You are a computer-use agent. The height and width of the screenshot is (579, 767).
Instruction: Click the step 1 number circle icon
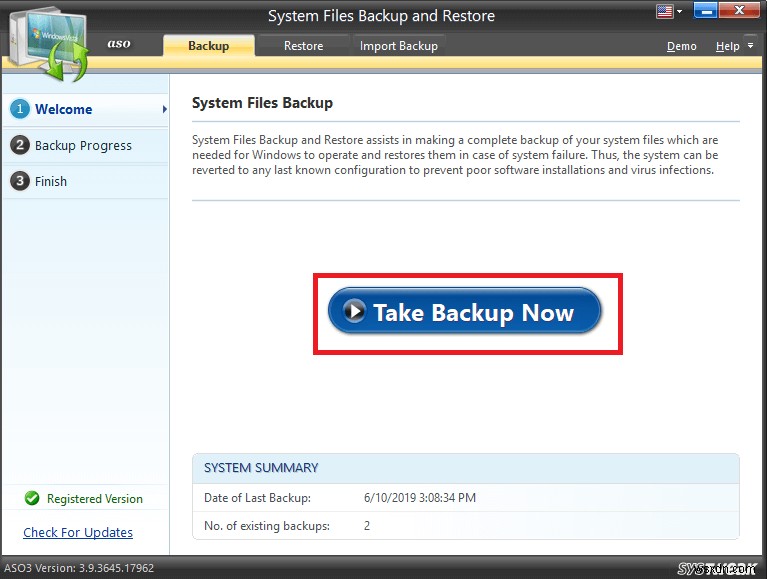click(x=20, y=109)
